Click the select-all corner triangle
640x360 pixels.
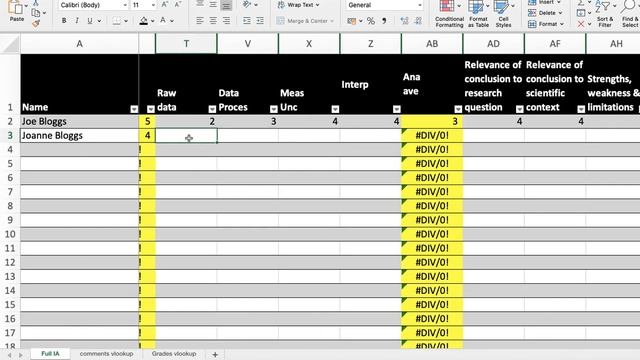click(10, 44)
